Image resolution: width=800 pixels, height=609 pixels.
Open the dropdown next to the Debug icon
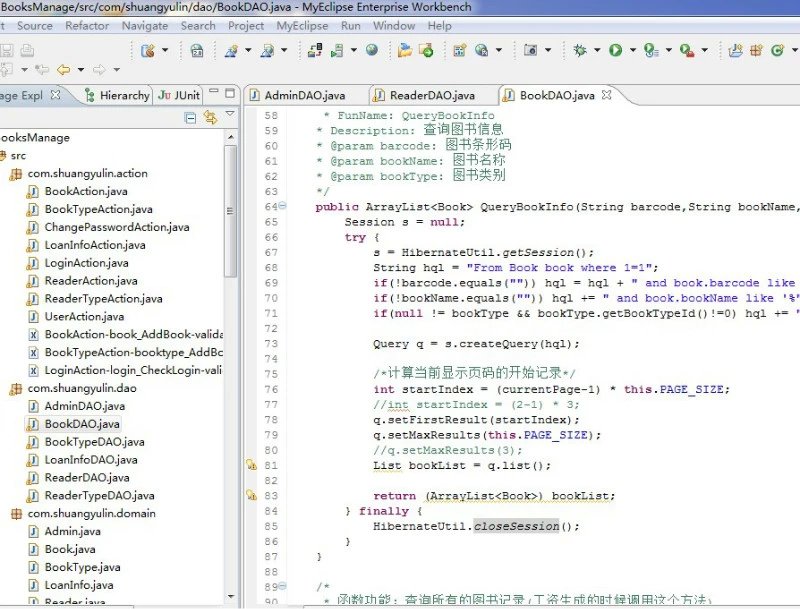click(x=597, y=50)
